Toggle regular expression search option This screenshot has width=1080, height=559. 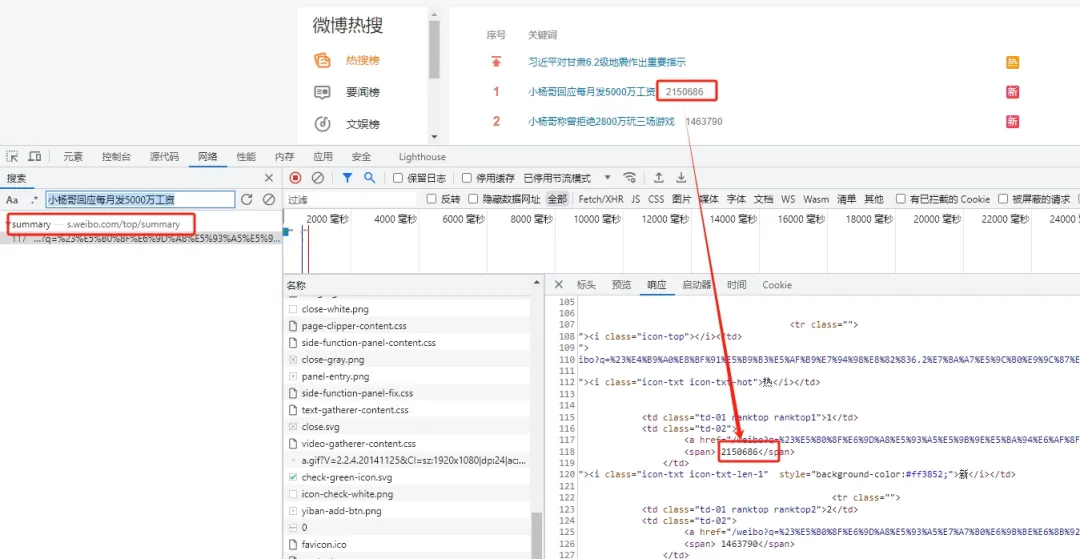34,200
